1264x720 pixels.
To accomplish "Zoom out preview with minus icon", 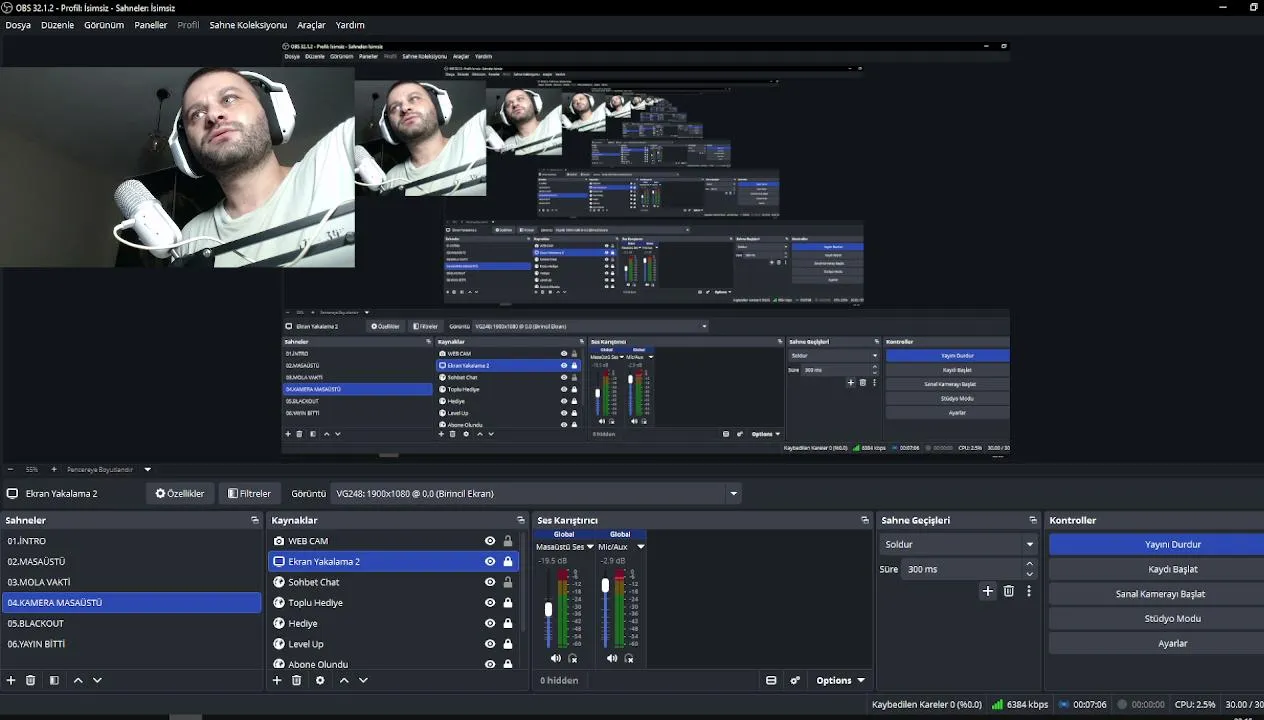I will point(11,469).
